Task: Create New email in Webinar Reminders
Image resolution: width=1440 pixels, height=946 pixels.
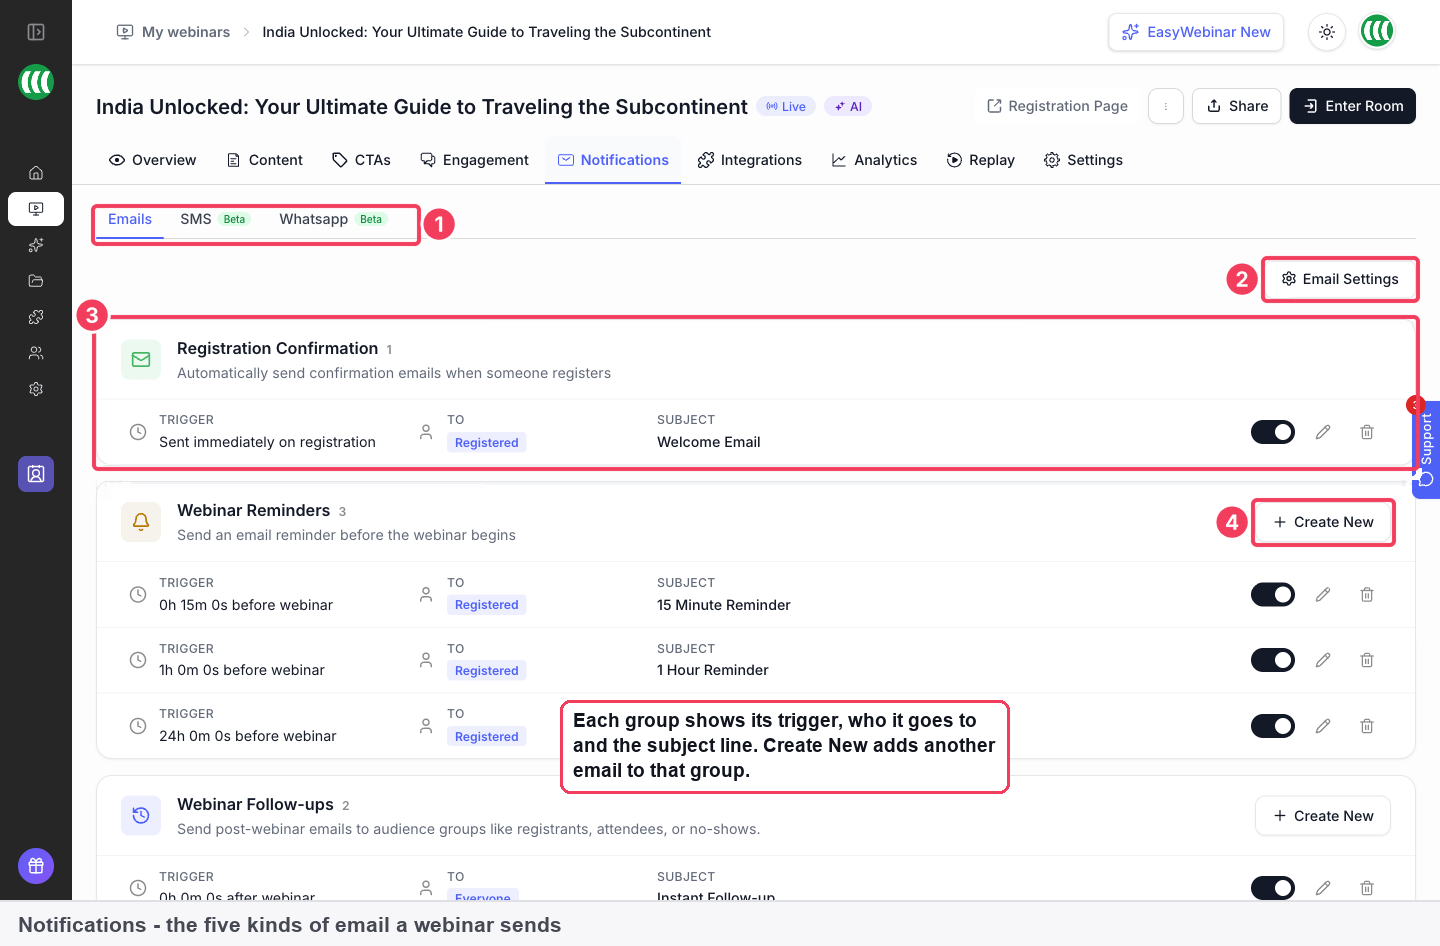Action: (x=1323, y=522)
